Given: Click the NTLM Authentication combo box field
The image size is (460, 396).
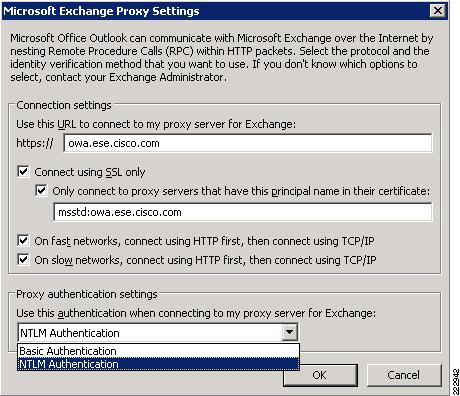Looking at the screenshot, I should pos(150,332).
